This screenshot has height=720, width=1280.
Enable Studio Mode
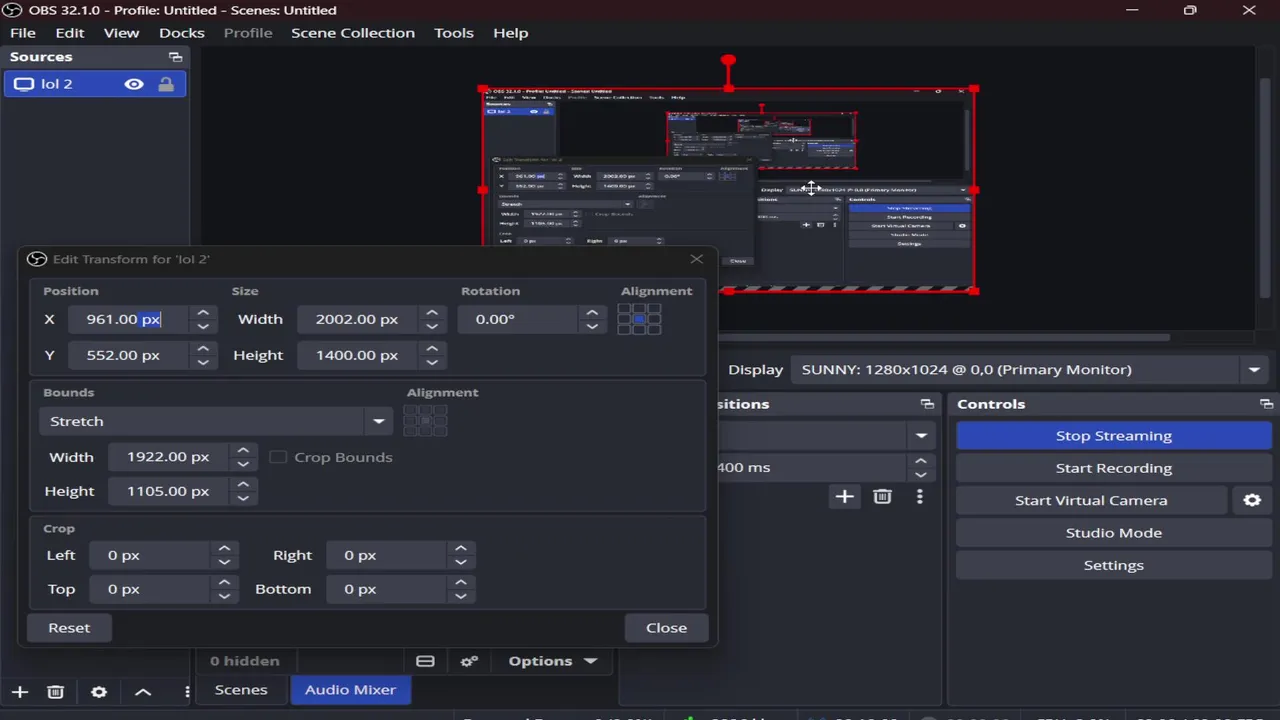pyautogui.click(x=1113, y=533)
